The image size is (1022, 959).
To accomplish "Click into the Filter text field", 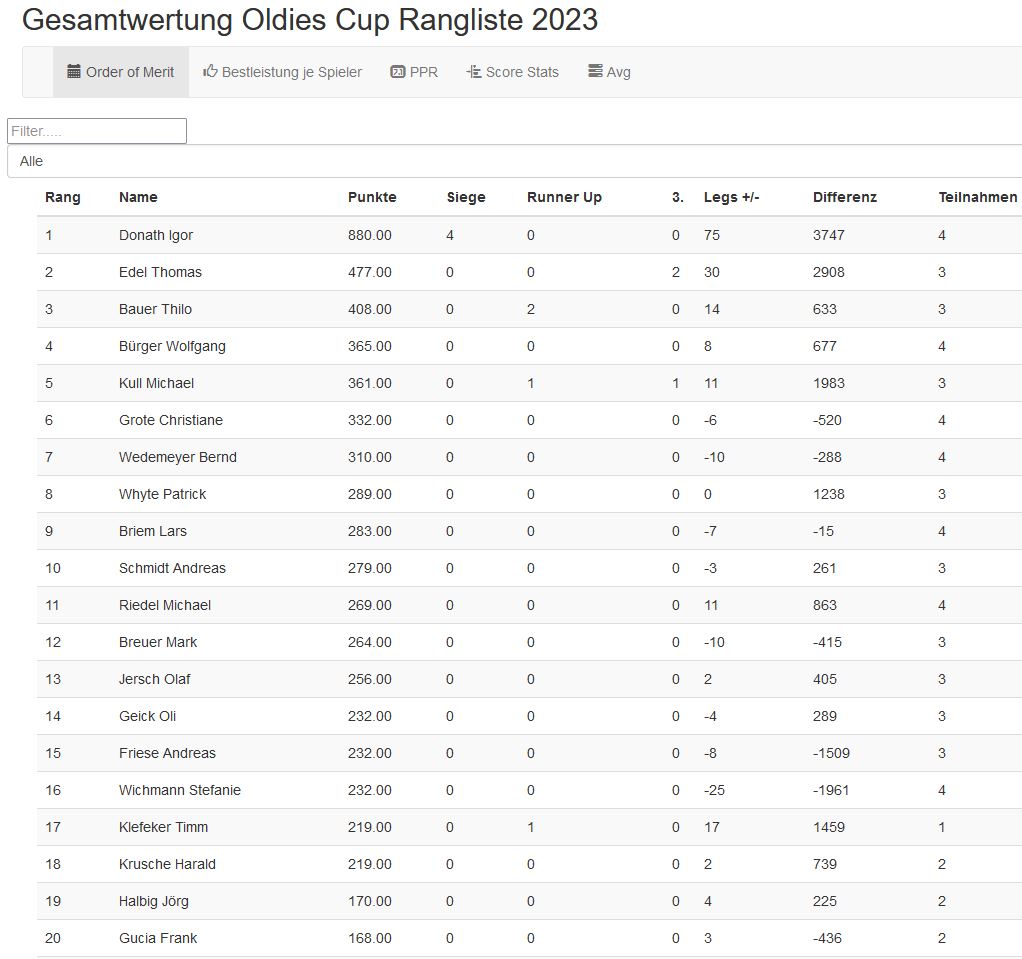I will click(x=97, y=131).
